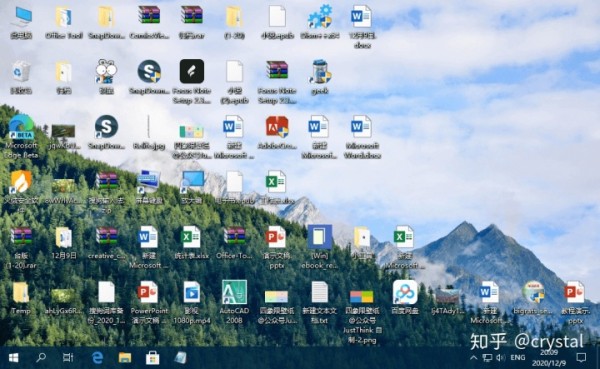600x369 pixels.
Task: Switch input language via ENG indicator
Action: pyautogui.click(x=518, y=358)
